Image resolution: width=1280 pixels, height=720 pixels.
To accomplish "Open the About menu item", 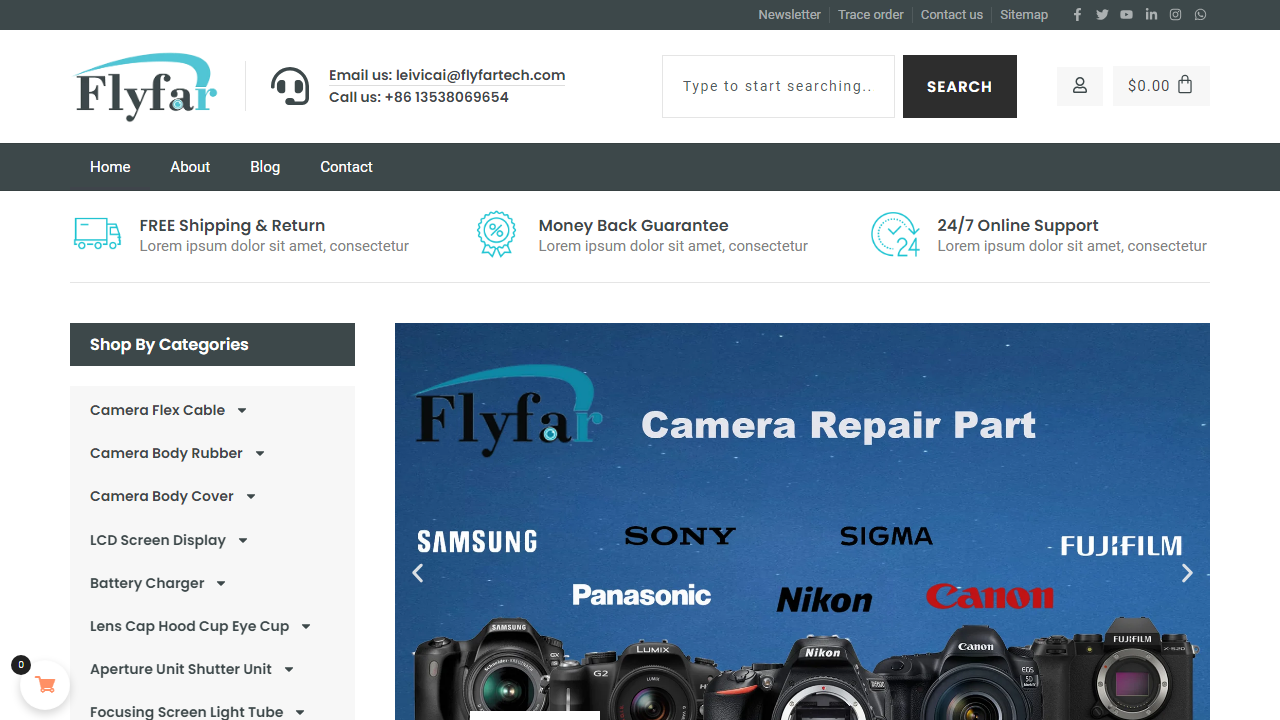I will 190,167.
